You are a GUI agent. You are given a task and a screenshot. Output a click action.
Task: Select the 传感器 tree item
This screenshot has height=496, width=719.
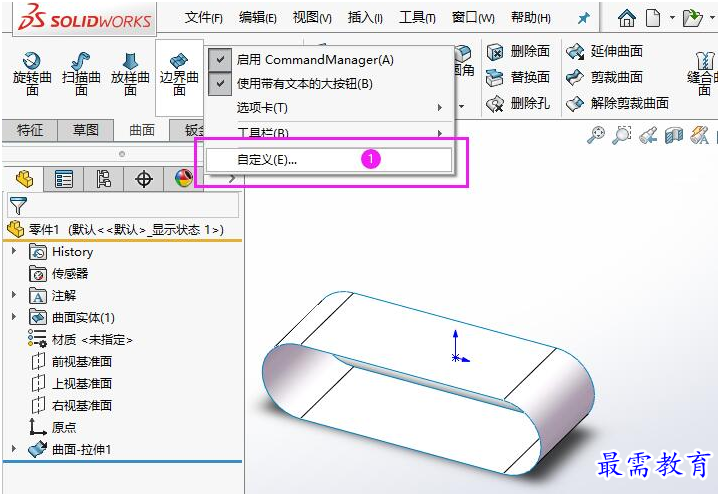[58, 274]
